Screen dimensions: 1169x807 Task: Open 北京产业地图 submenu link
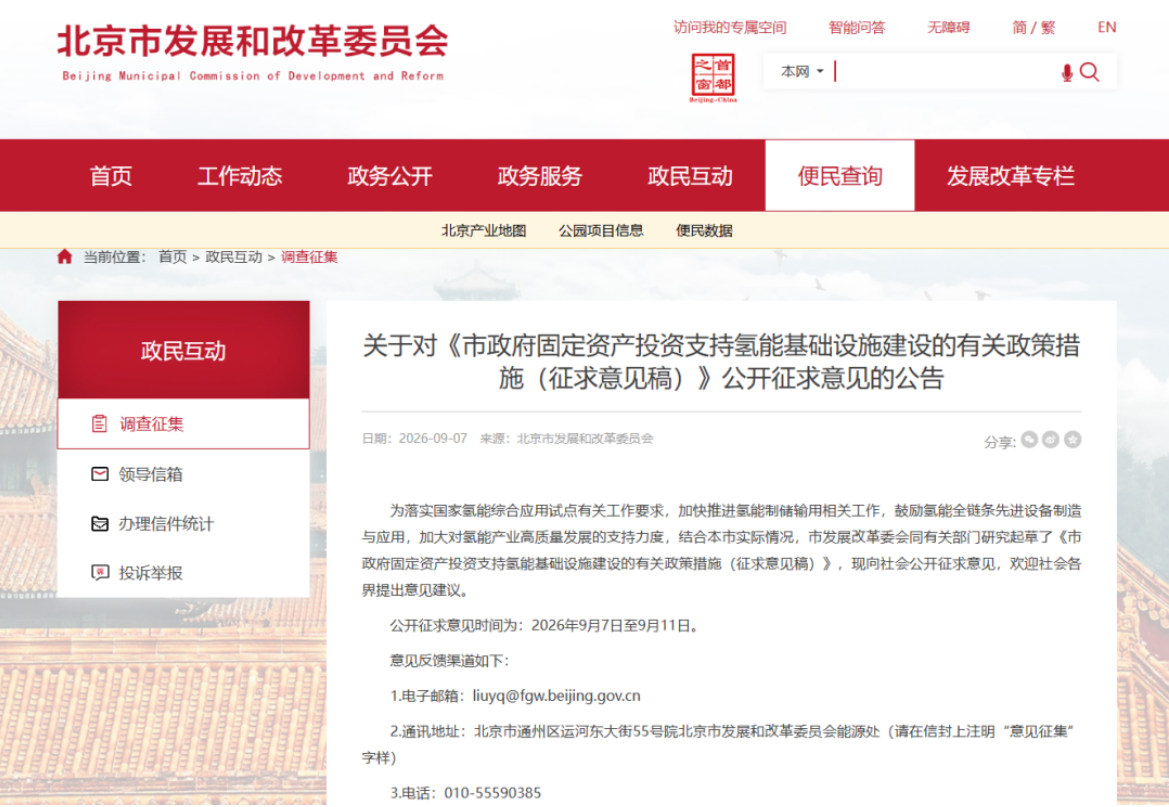point(484,230)
